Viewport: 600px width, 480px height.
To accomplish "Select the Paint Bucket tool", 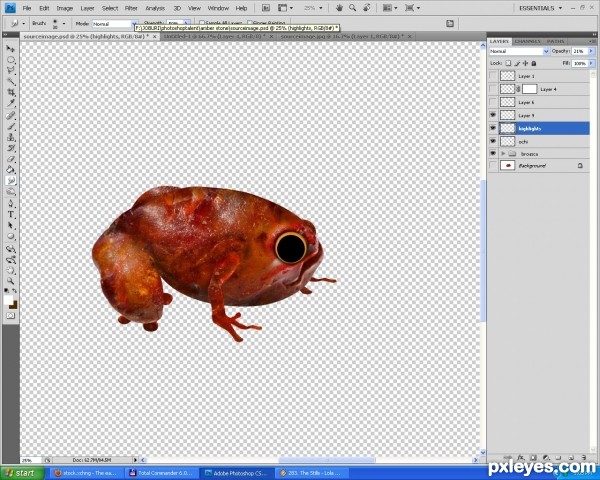I will (x=11, y=170).
